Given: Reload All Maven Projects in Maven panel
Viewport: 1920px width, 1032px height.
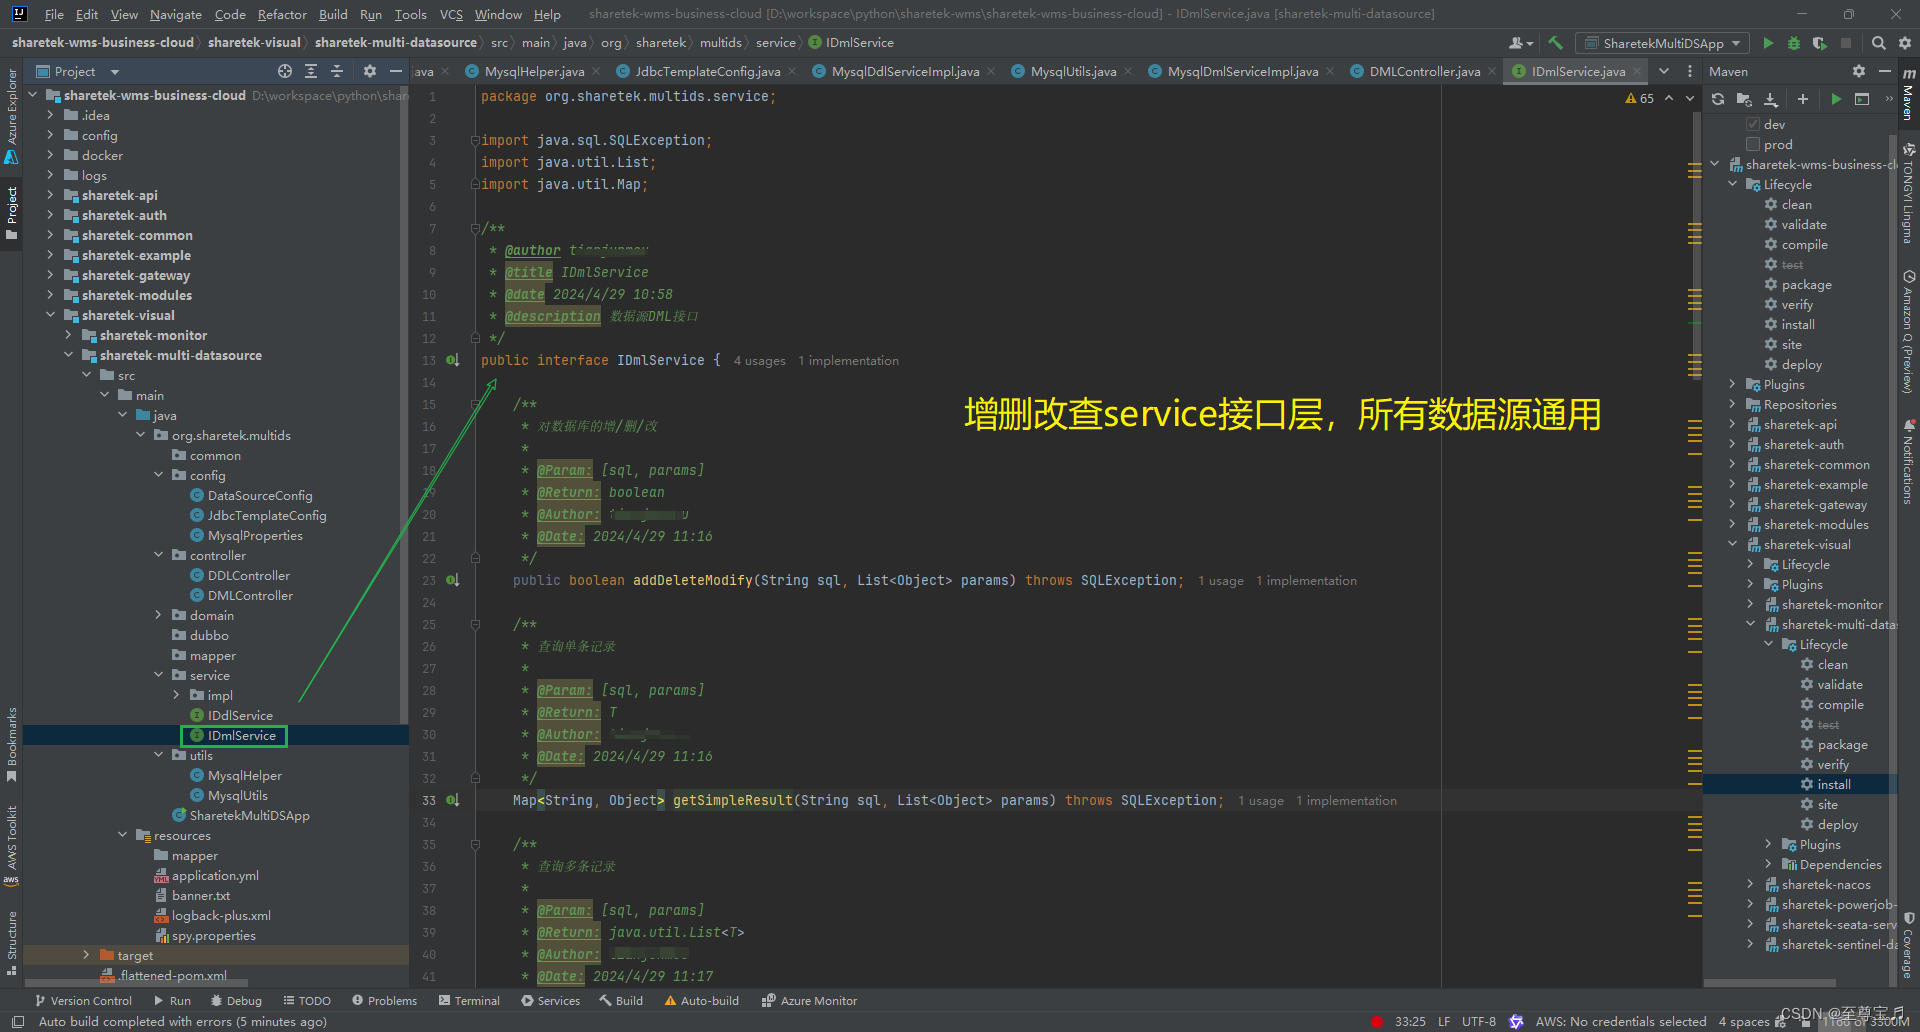Looking at the screenshot, I should 1717,99.
